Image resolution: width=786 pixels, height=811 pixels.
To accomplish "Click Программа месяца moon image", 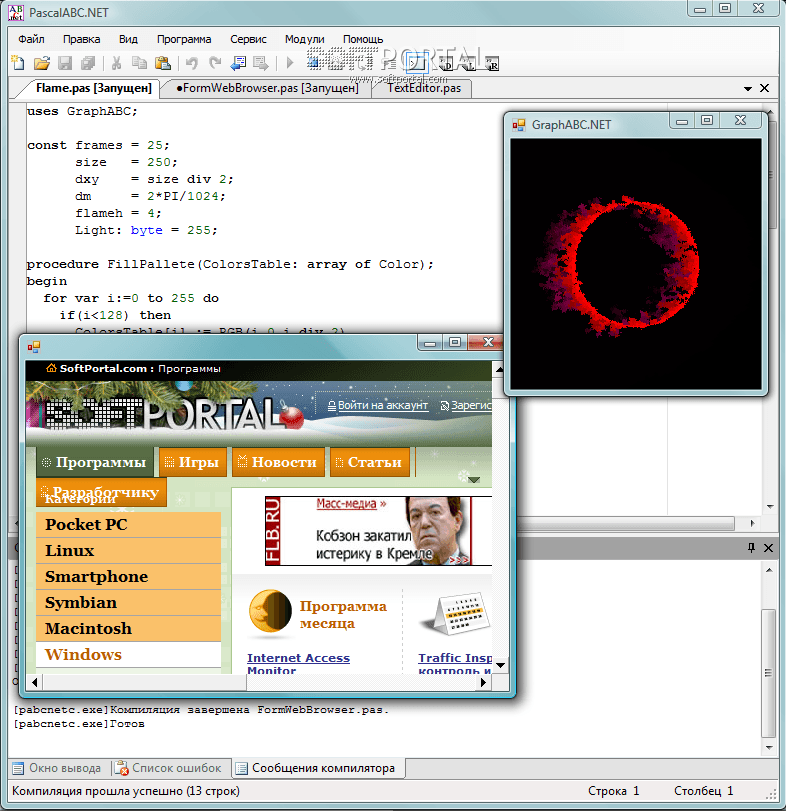I will pos(270,611).
